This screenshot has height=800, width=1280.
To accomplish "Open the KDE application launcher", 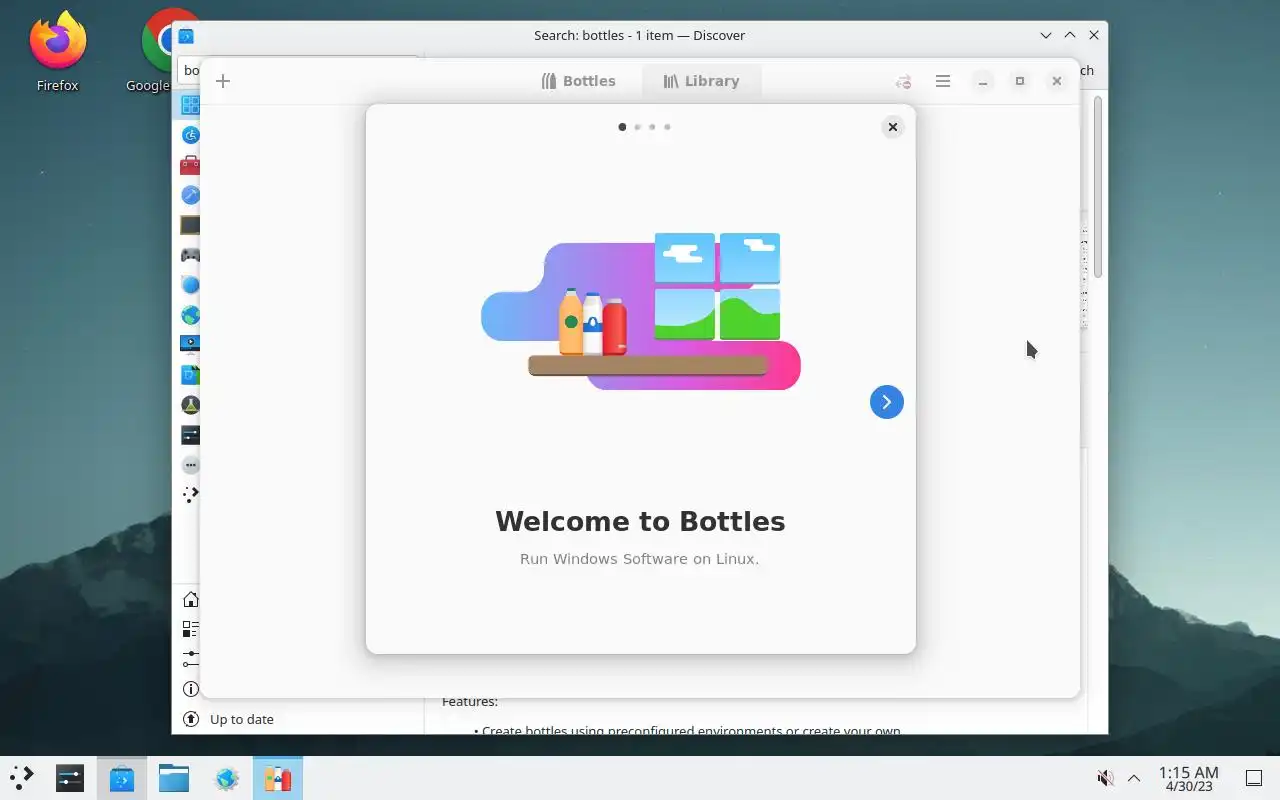I will click(22, 778).
